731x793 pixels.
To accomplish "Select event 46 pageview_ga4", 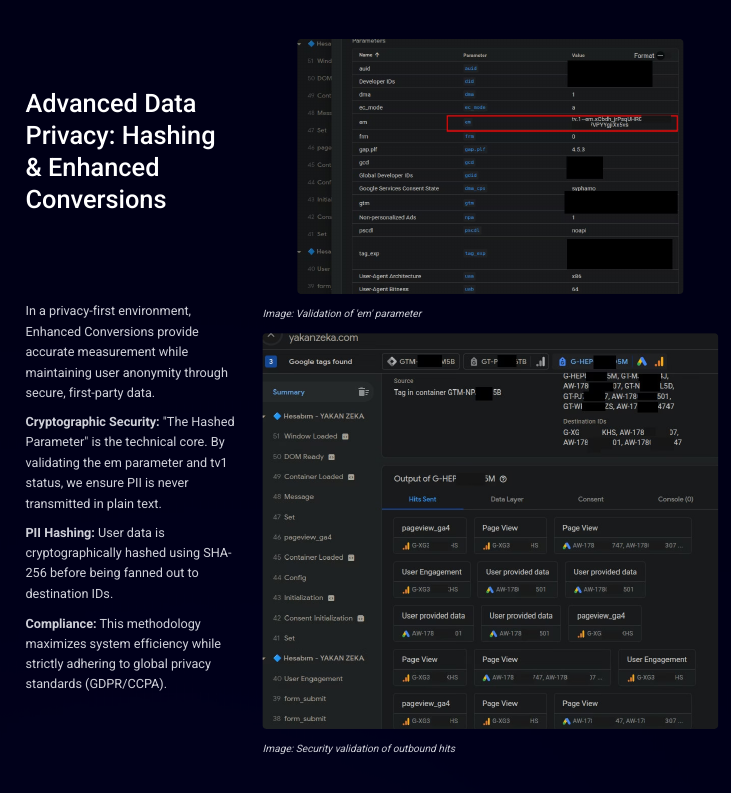I will pyautogui.click(x=303, y=537).
